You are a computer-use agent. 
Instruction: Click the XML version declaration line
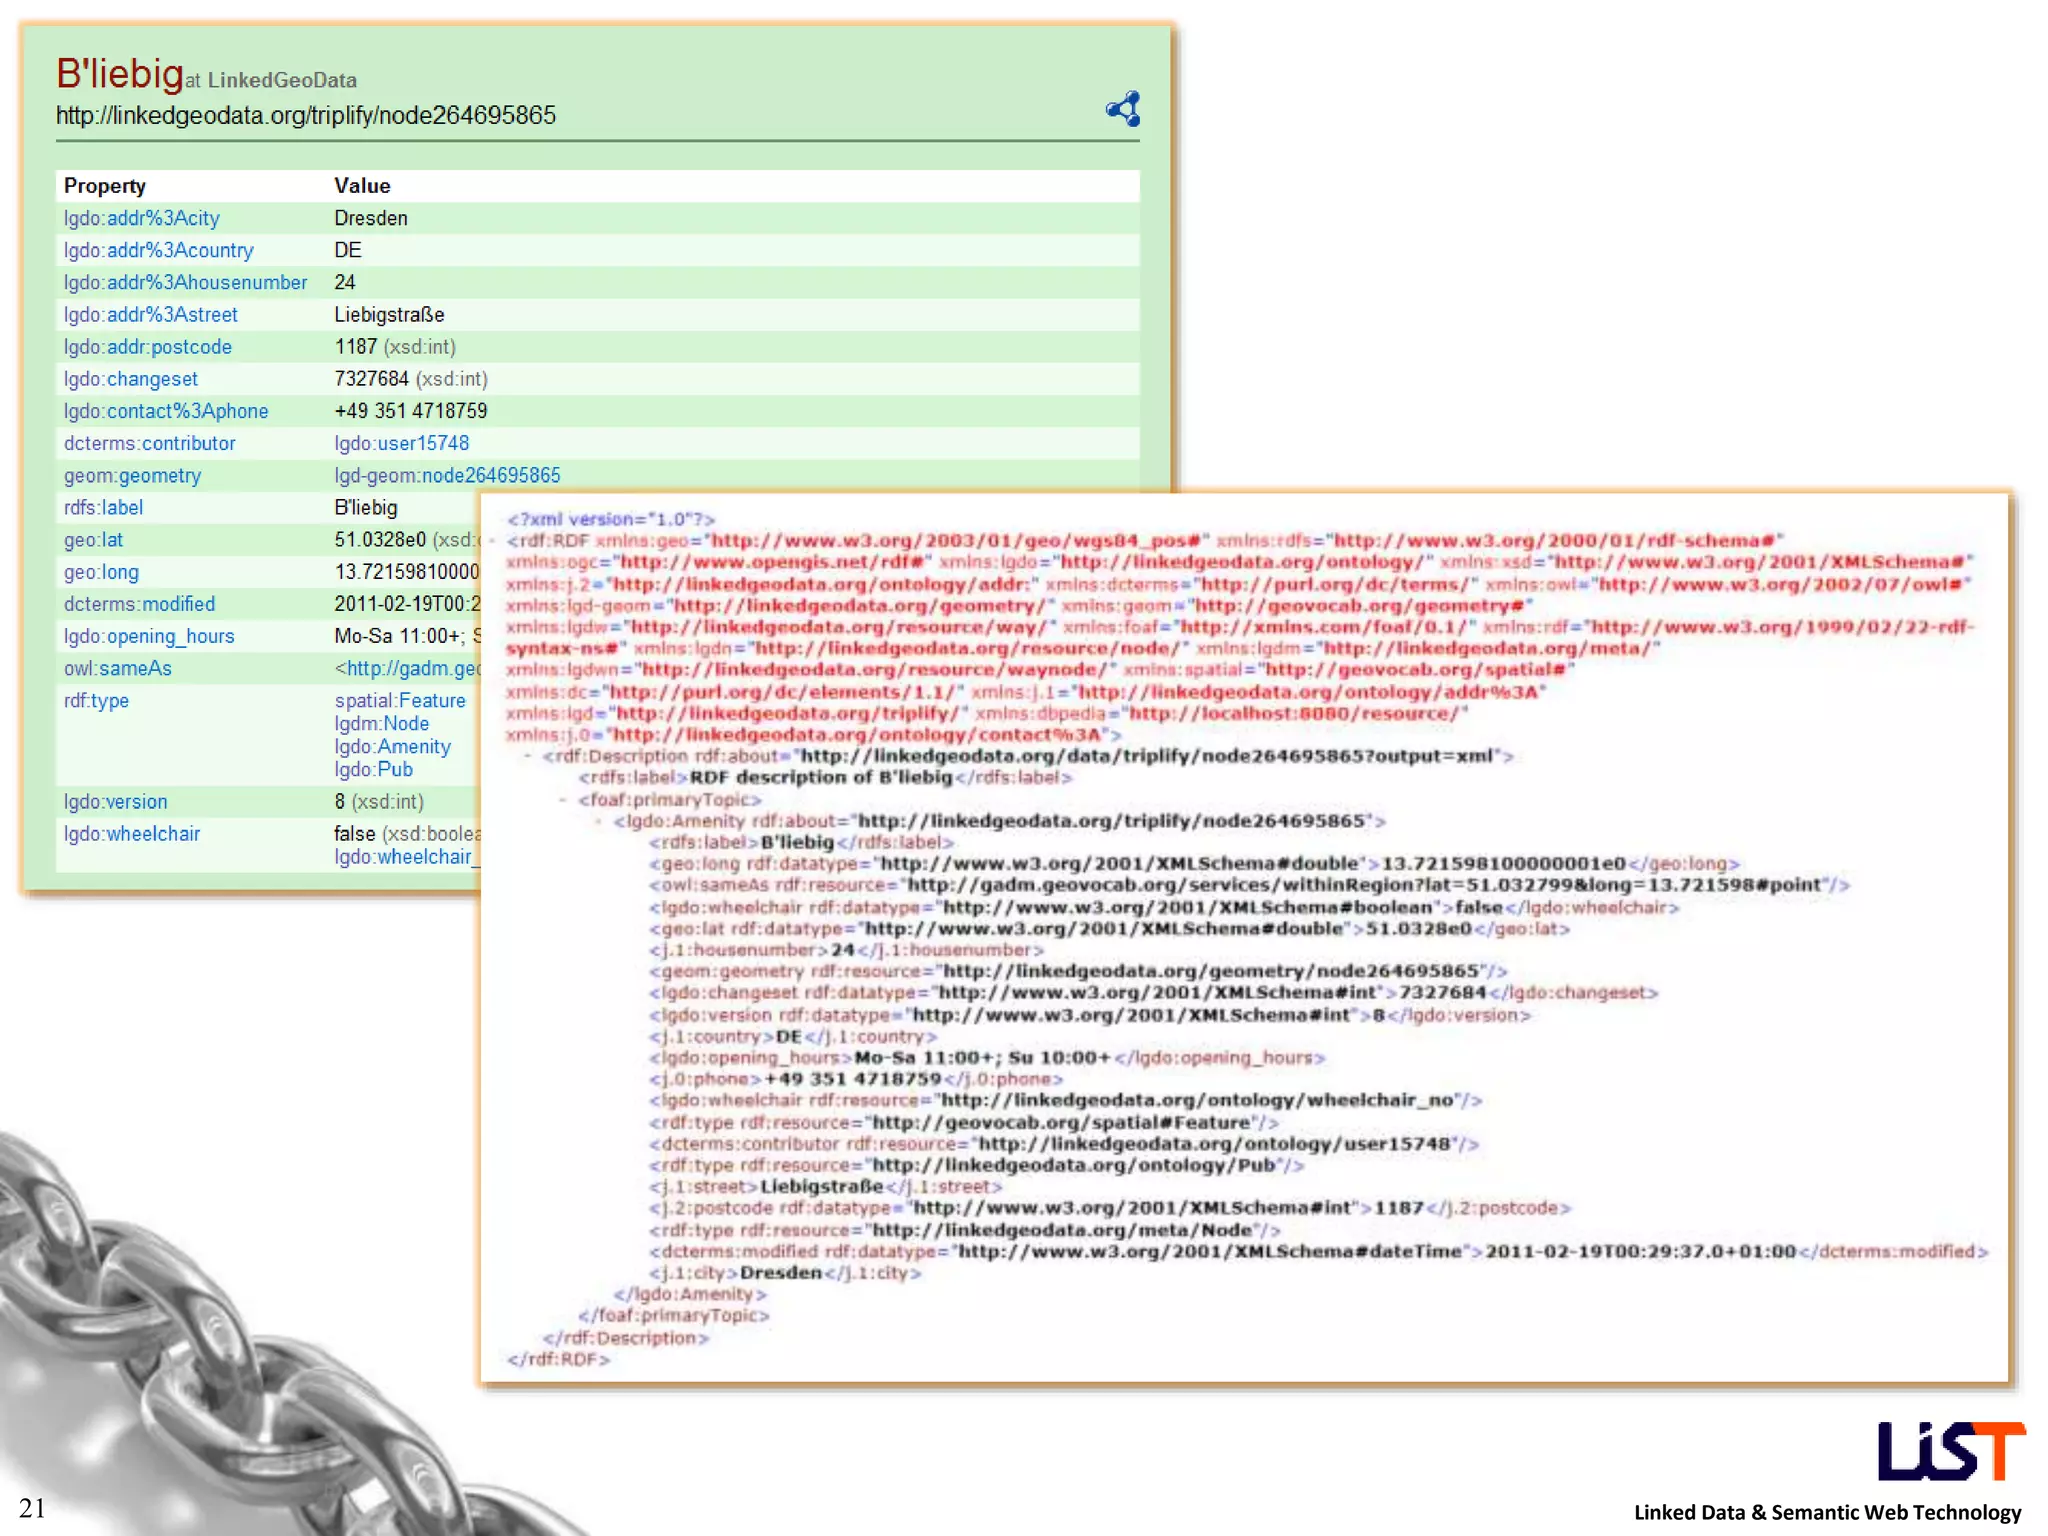pyautogui.click(x=610, y=519)
